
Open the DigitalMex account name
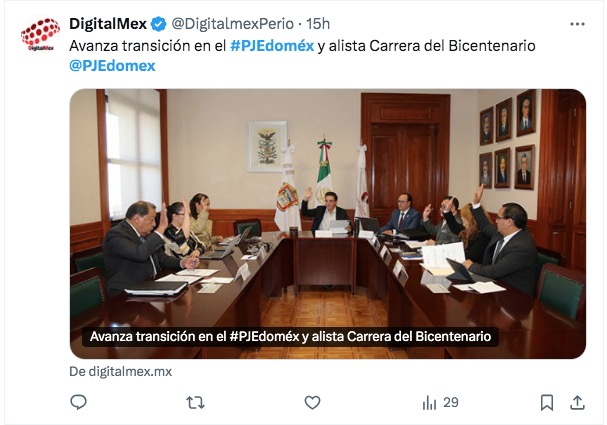[x=108, y=24]
